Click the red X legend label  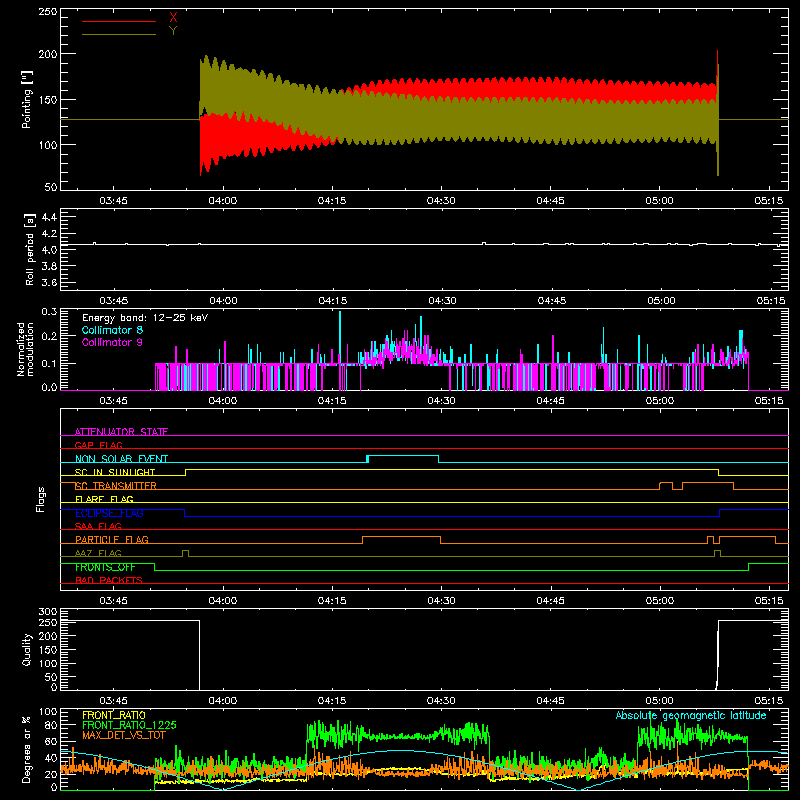pos(173,18)
